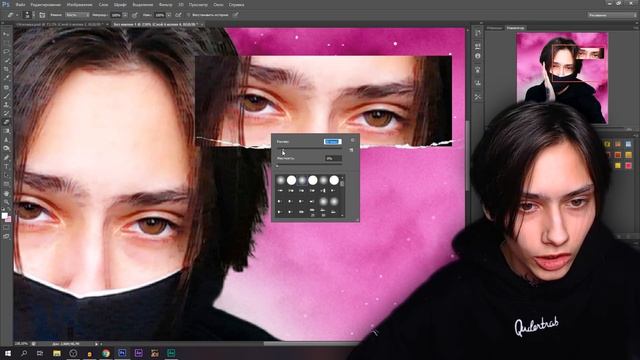Toggle airbrush mode in options bar
The height and width of the screenshot is (360, 640).
click(178, 15)
